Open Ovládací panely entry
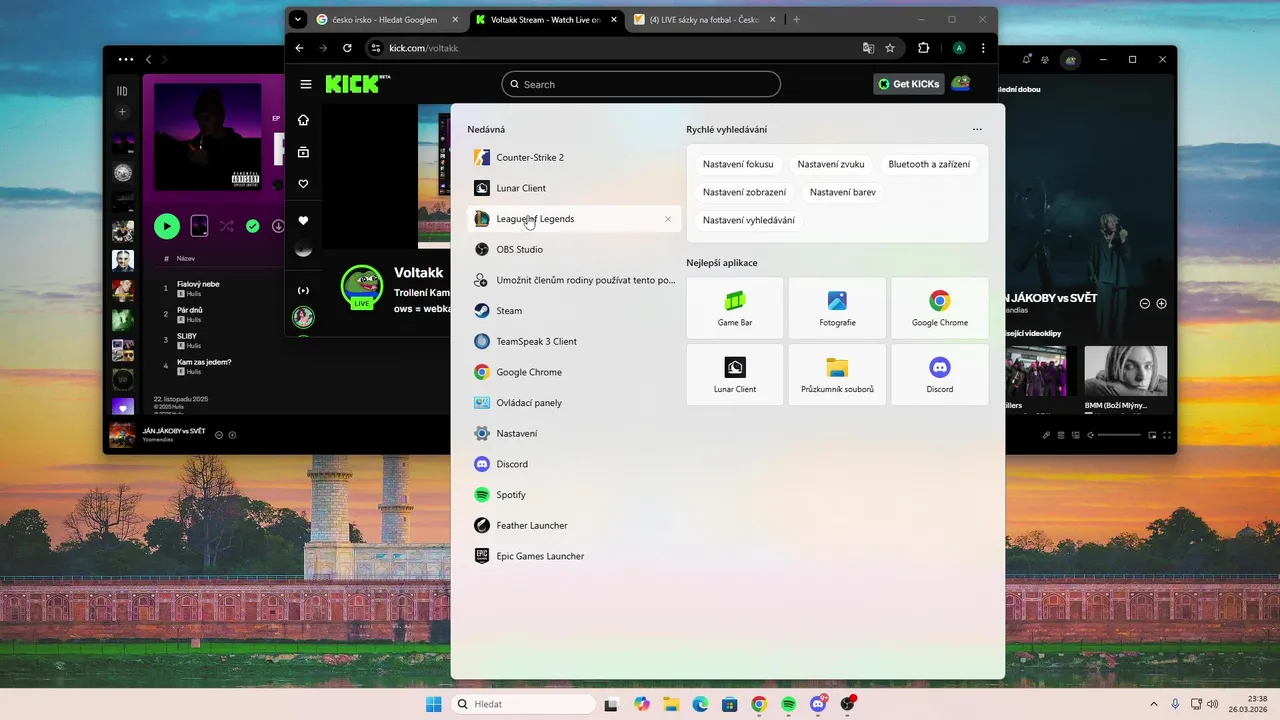1280x720 pixels. tap(574, 403)
